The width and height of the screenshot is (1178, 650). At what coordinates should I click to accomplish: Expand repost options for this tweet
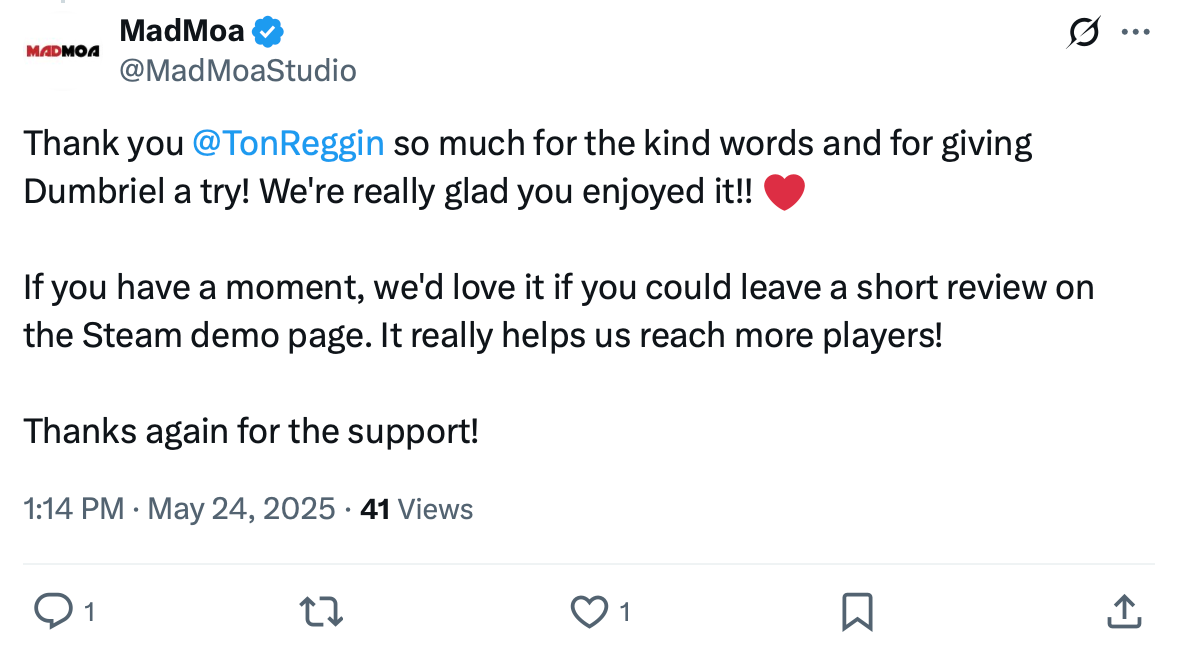pos(322,607)
